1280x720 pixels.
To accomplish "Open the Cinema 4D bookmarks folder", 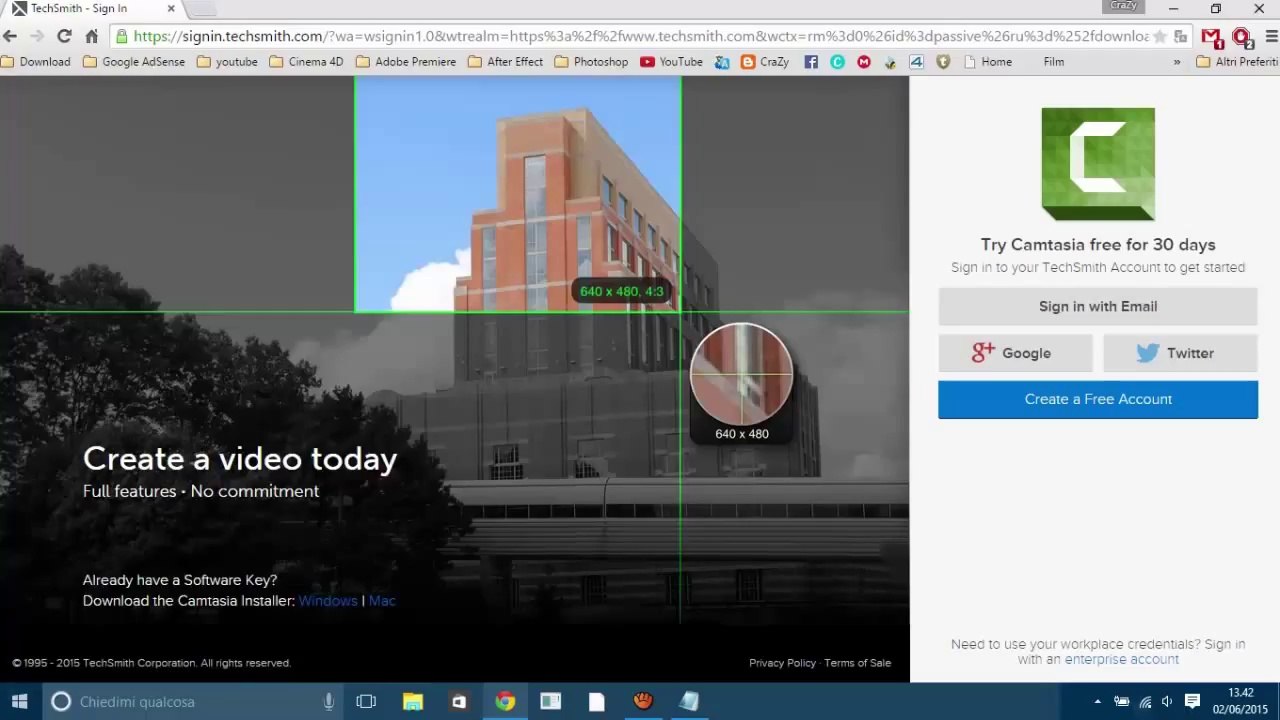I will pyautogui.click(x=306, y=62).
